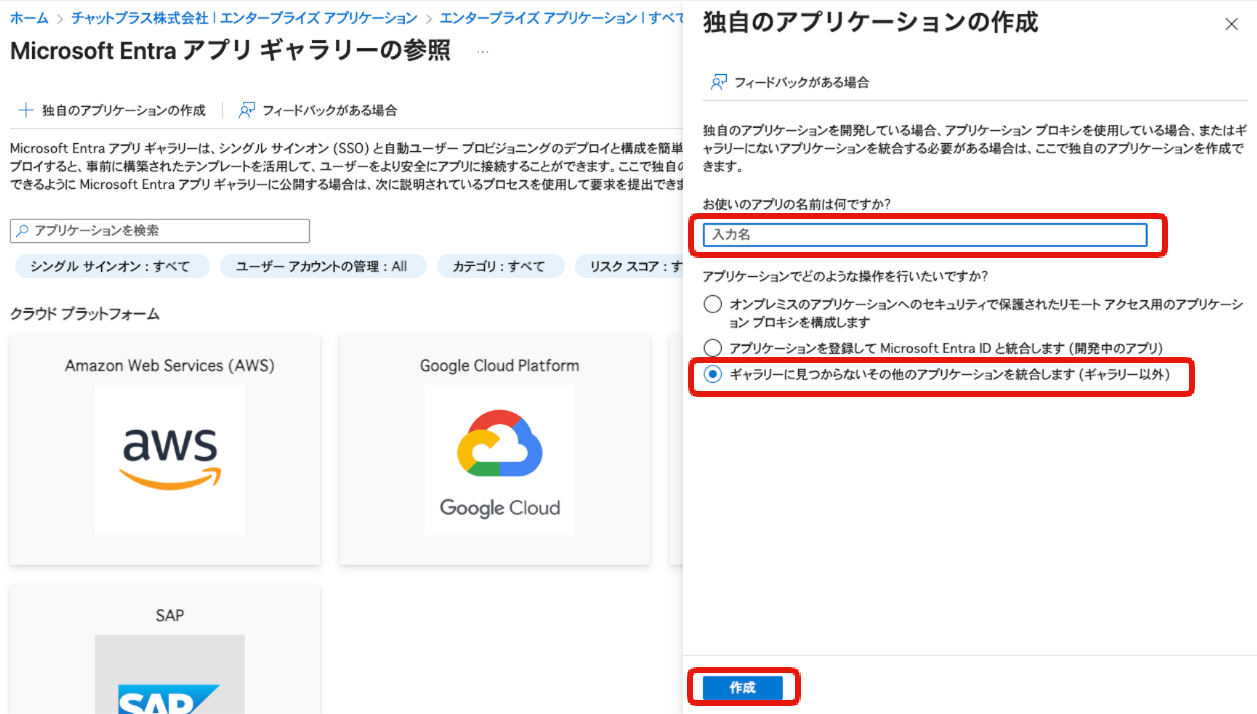Select the non-gallery application integration radio option
Image resolution: width=1257 pixels, height=714 pixels.
pyautogui.click(x=712, y=374)
